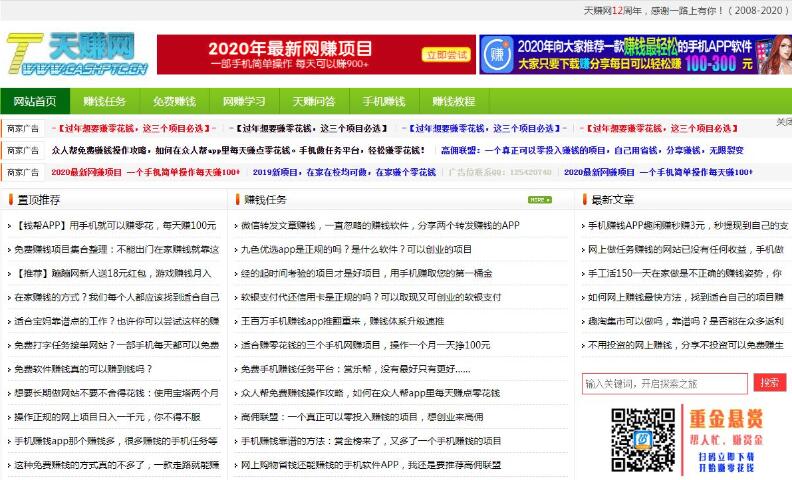
Task: Open 想要长期做网站不要不舍得花钱 article
Action: pyautogui.click(x=117, y=393)
